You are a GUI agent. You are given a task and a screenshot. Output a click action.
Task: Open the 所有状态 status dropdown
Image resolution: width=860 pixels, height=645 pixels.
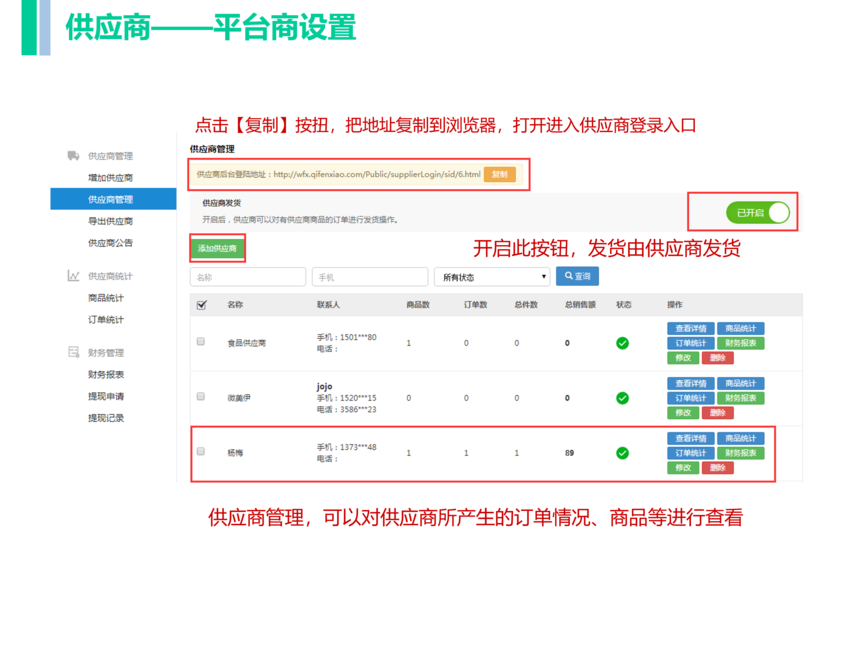(x=492, y=277)
